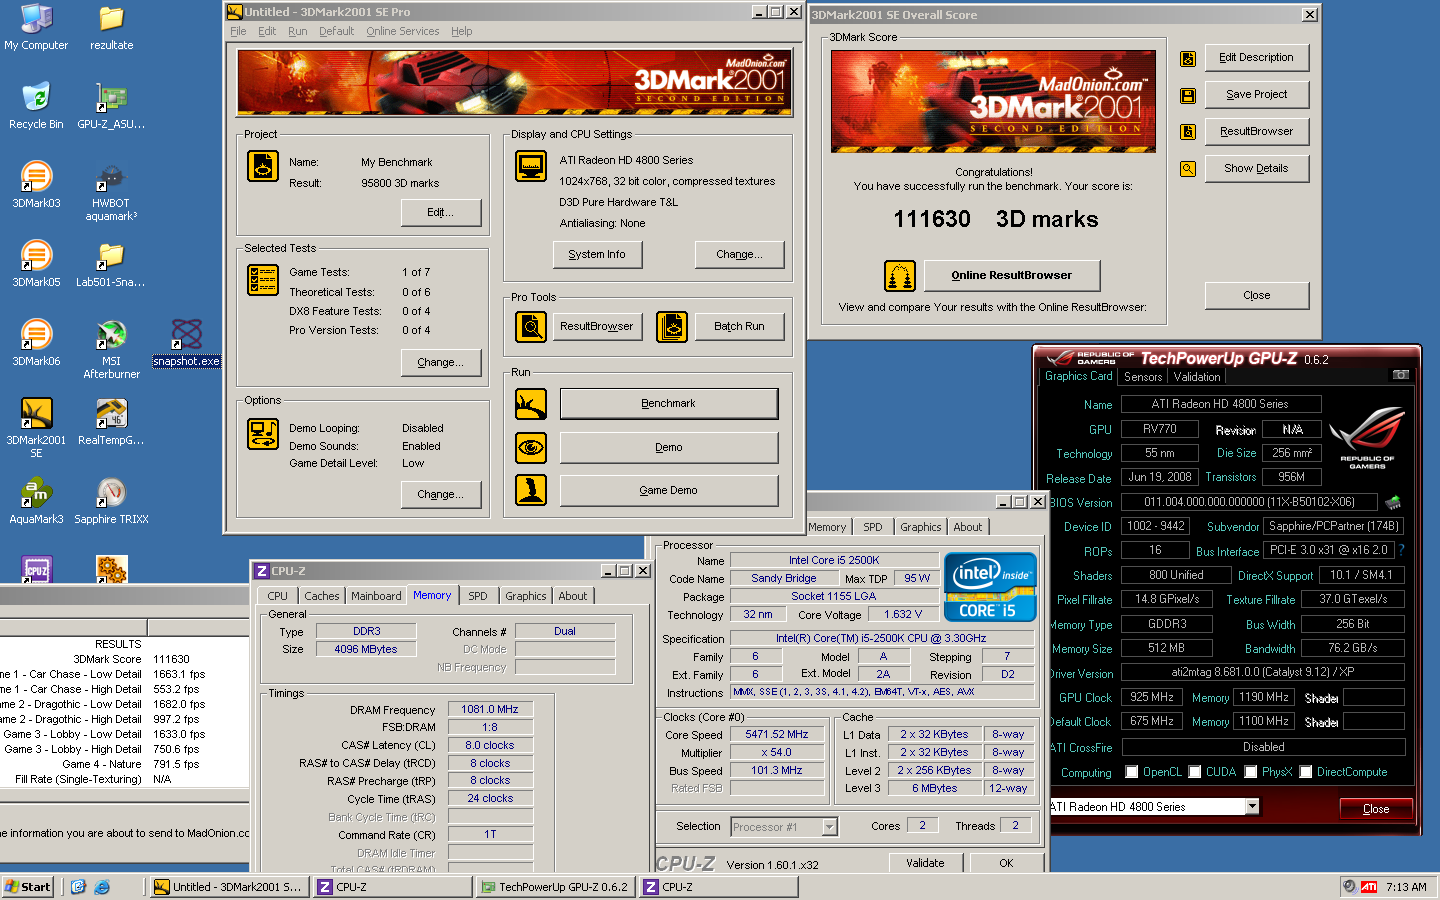Click the Demo eye icon

531,447
